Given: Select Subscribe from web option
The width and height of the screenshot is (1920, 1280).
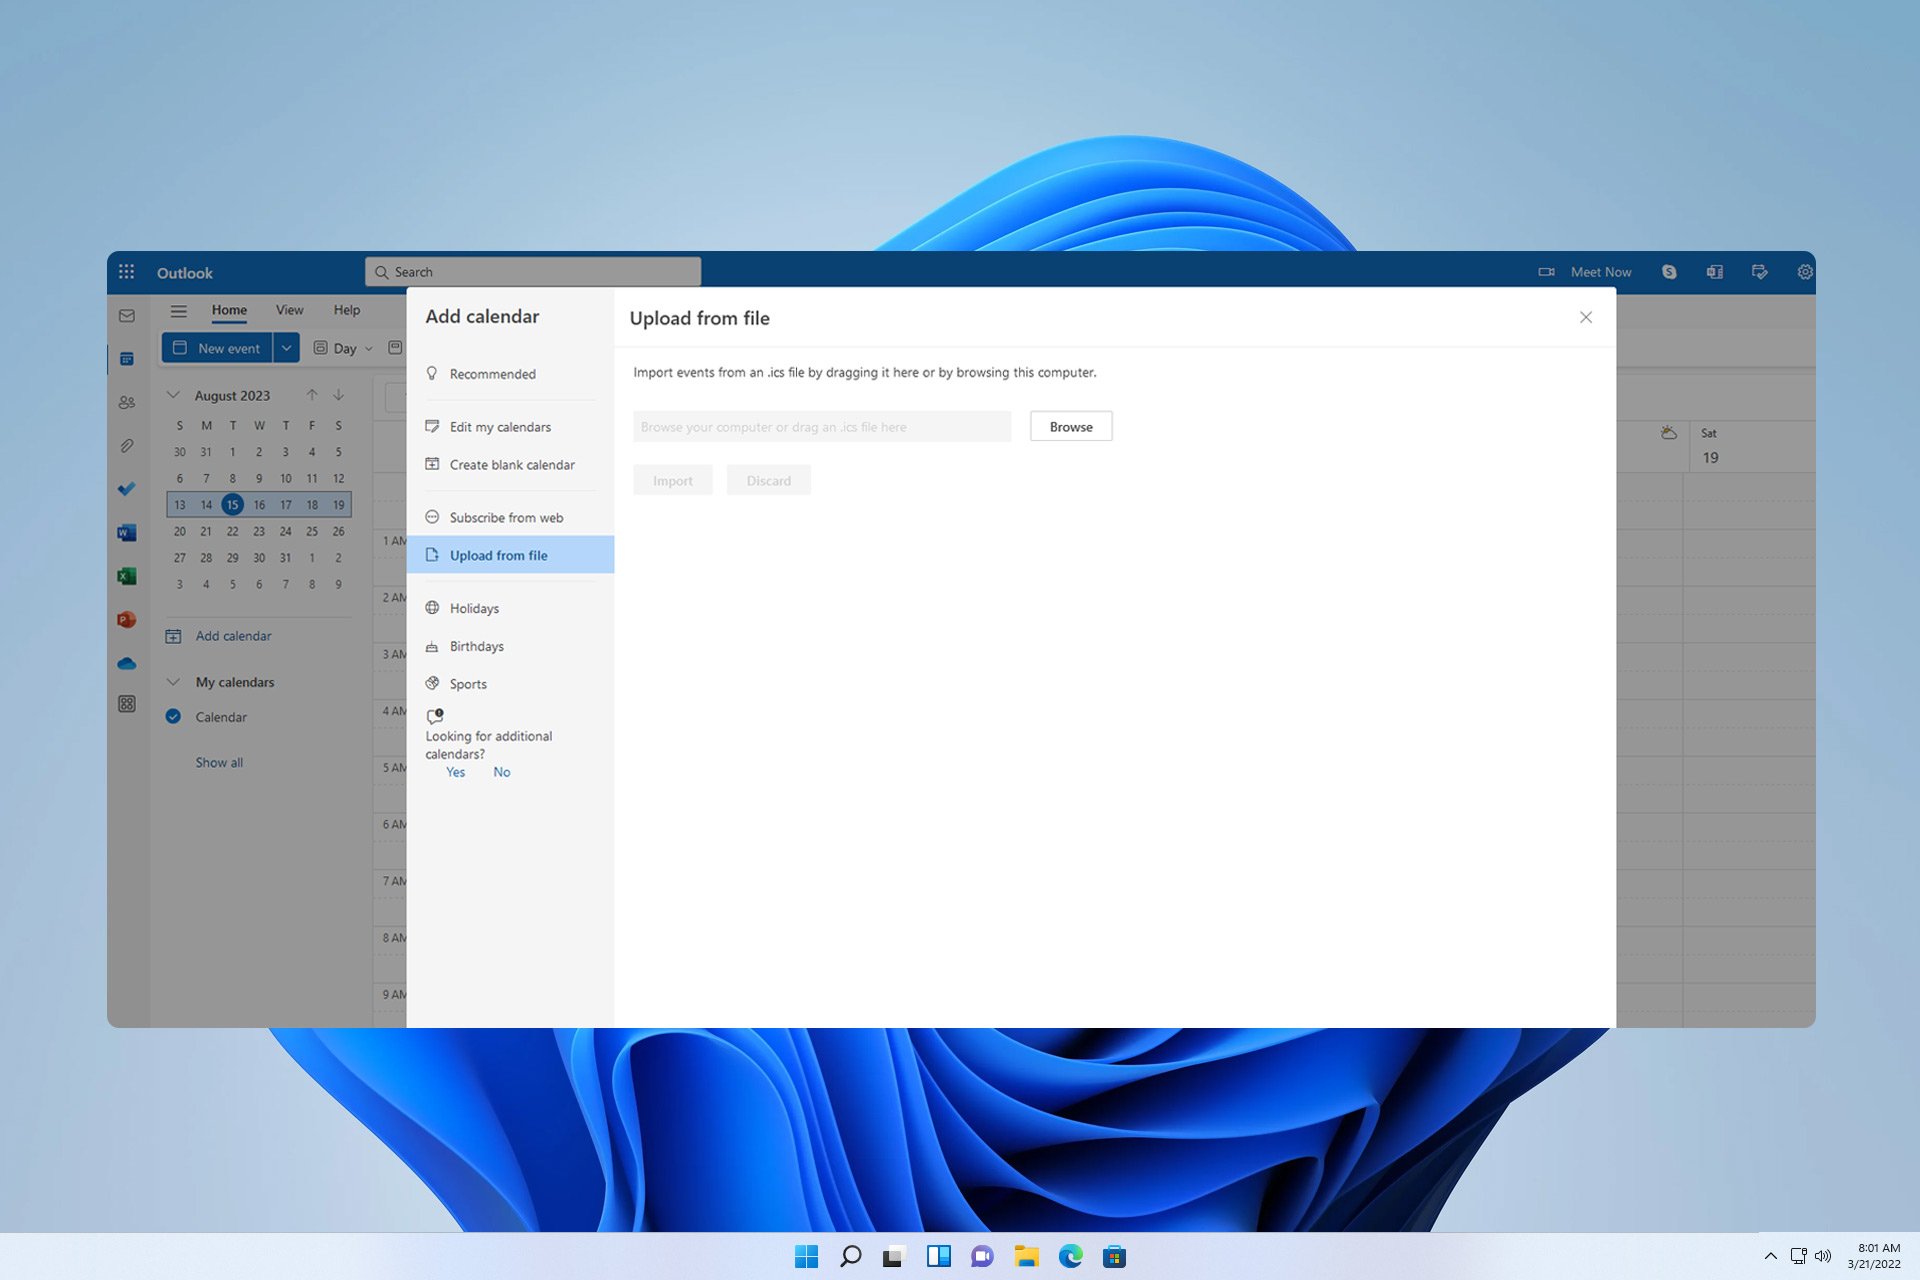Looking at the screenshot, I should pyautogui.click(x=510, y=518).
